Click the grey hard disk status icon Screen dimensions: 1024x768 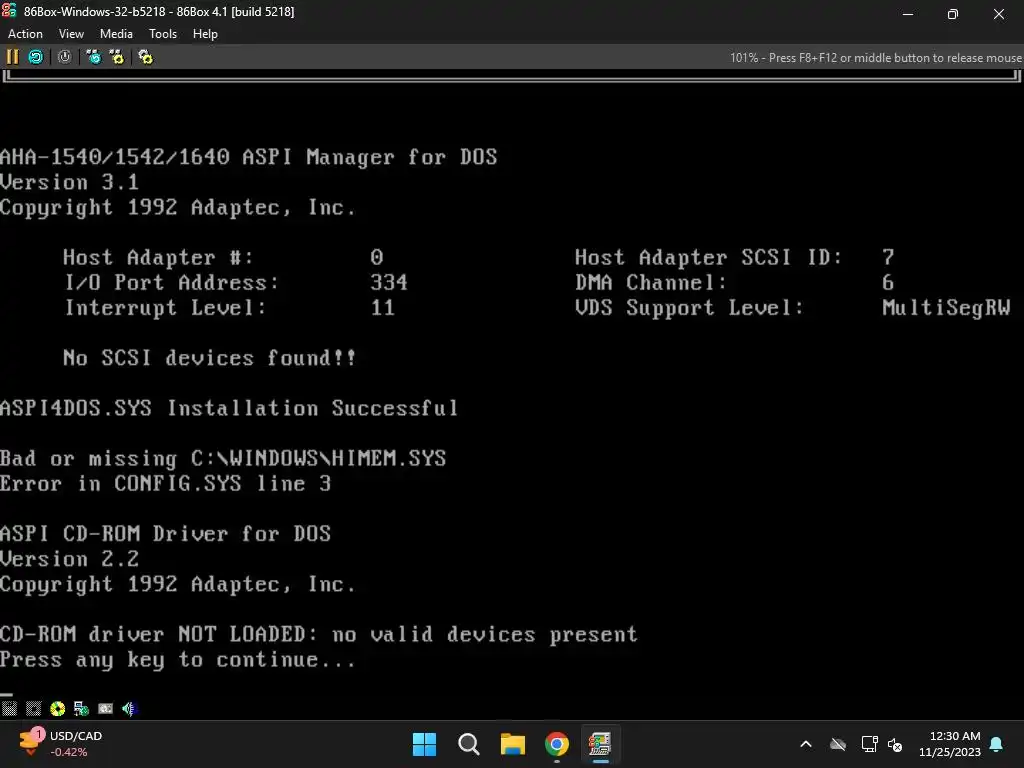105,709
